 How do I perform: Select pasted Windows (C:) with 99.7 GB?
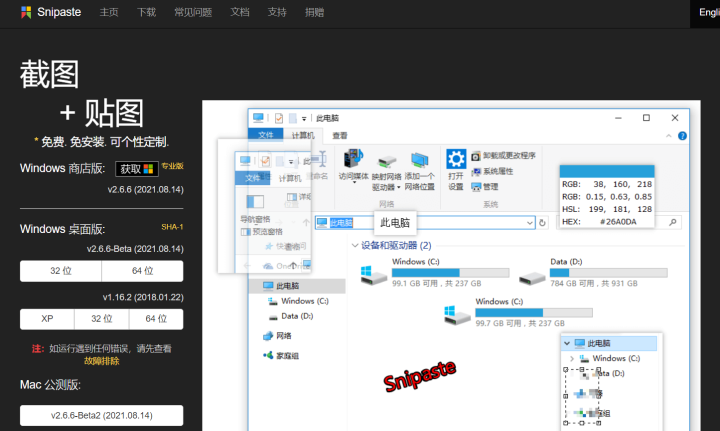tap(518, 312)
